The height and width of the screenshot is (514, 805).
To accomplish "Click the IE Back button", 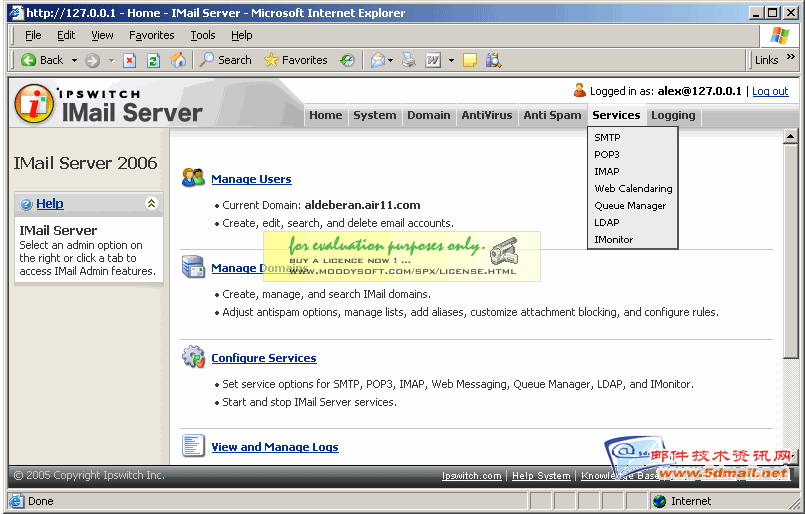I will pyautogui.click(x=41, y=60).
